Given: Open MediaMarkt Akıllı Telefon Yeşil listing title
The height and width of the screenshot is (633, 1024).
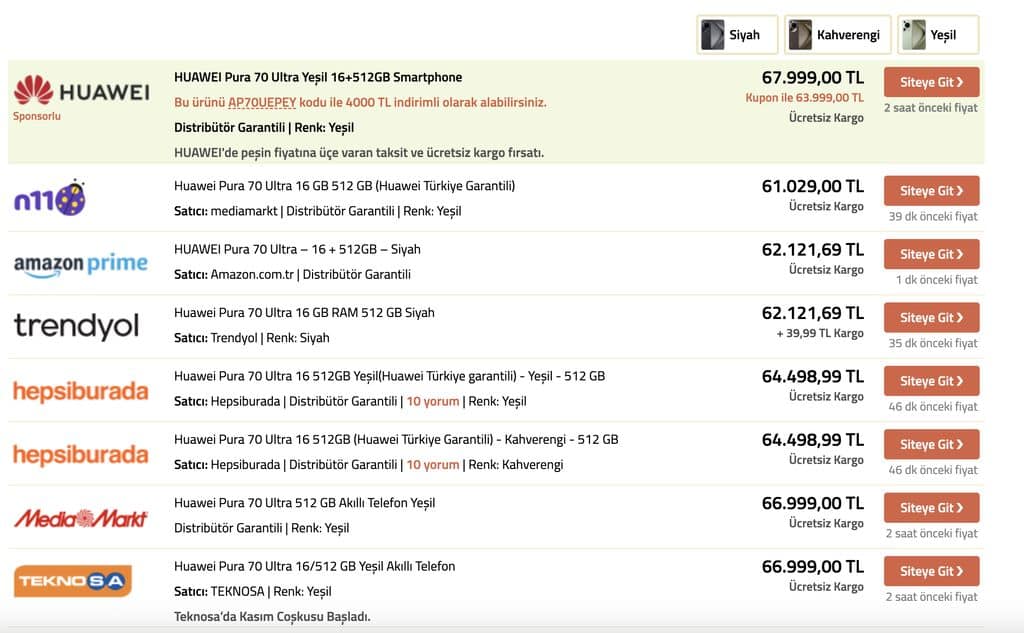Looking at the screenshot, I should pyautogui.click(x=304, y=503).
